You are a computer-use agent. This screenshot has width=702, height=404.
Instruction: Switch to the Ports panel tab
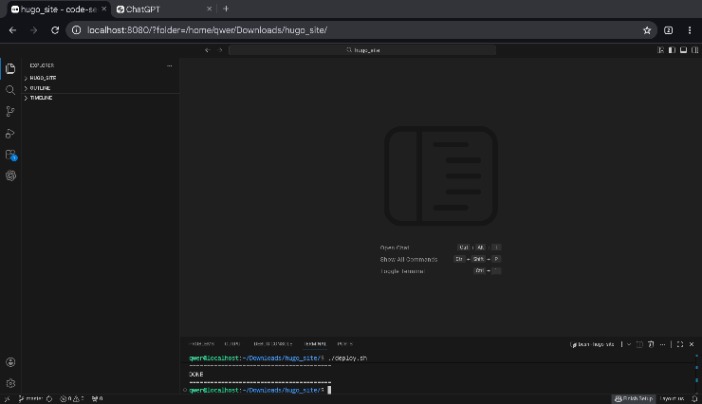pos(345,344)
